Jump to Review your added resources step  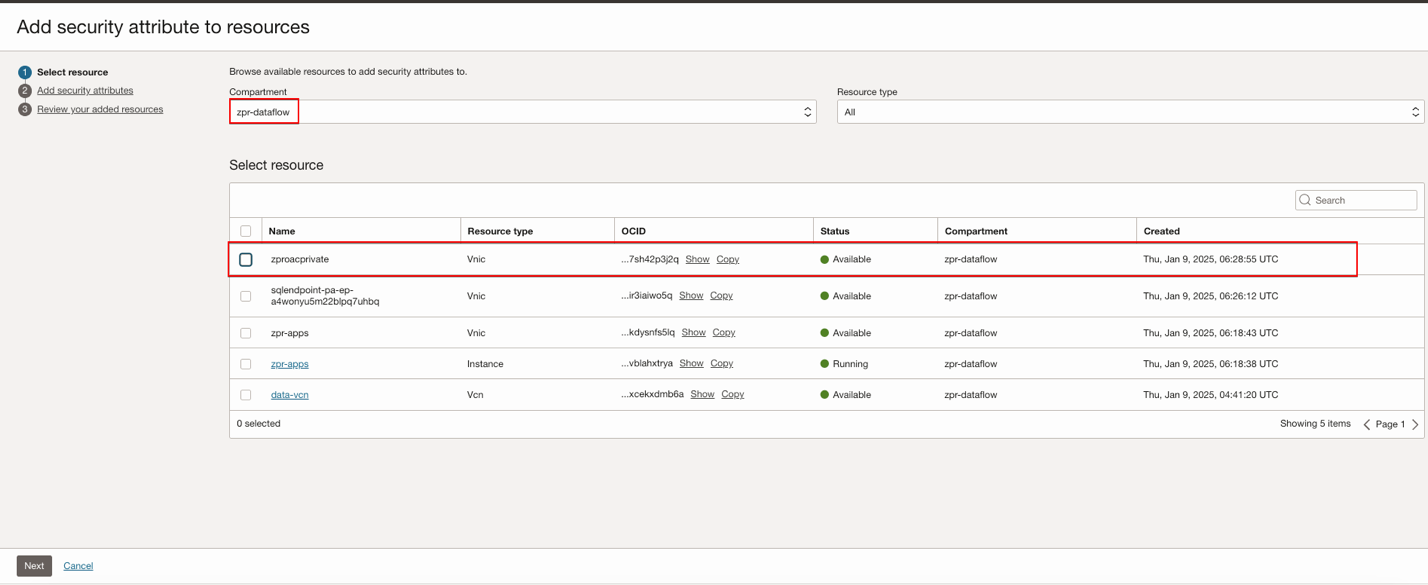[x=100, y=110]
